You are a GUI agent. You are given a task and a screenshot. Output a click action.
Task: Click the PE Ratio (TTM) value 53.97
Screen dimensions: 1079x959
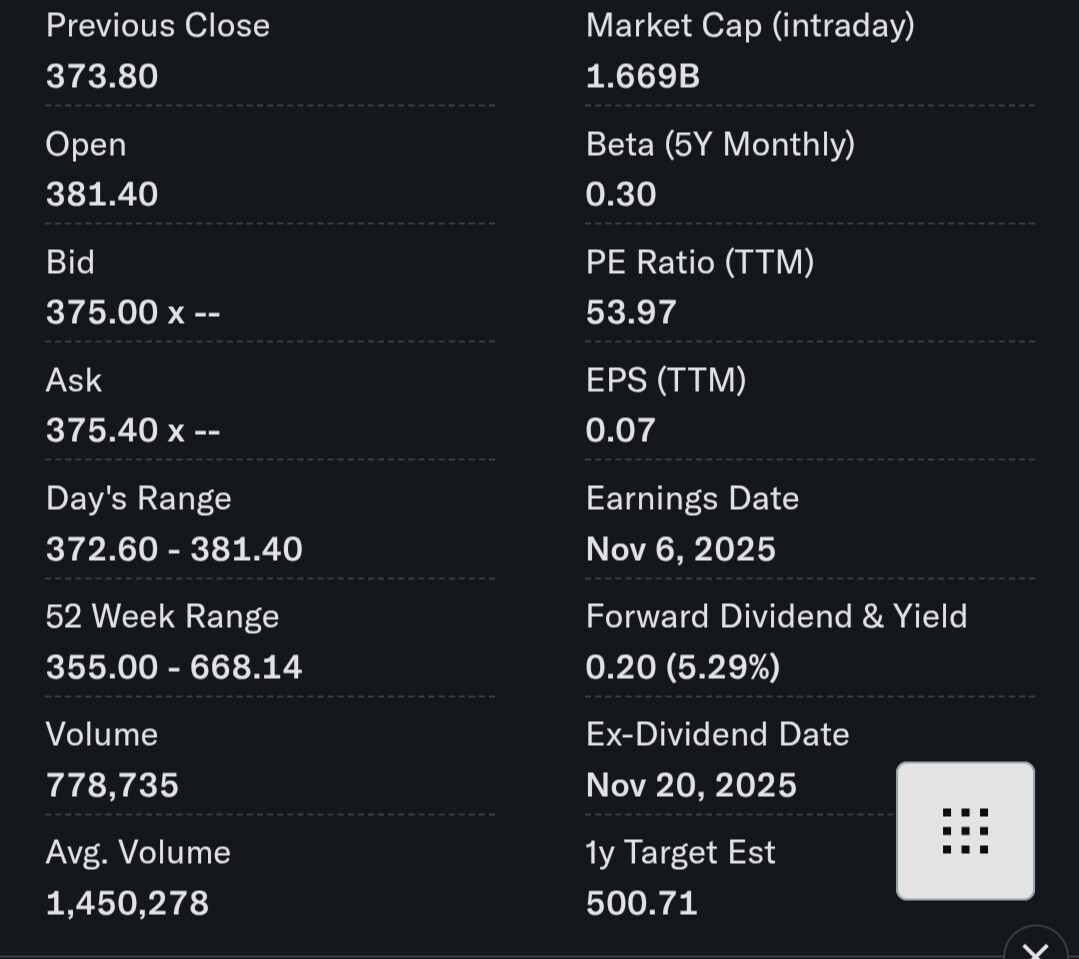click(631, 312)
